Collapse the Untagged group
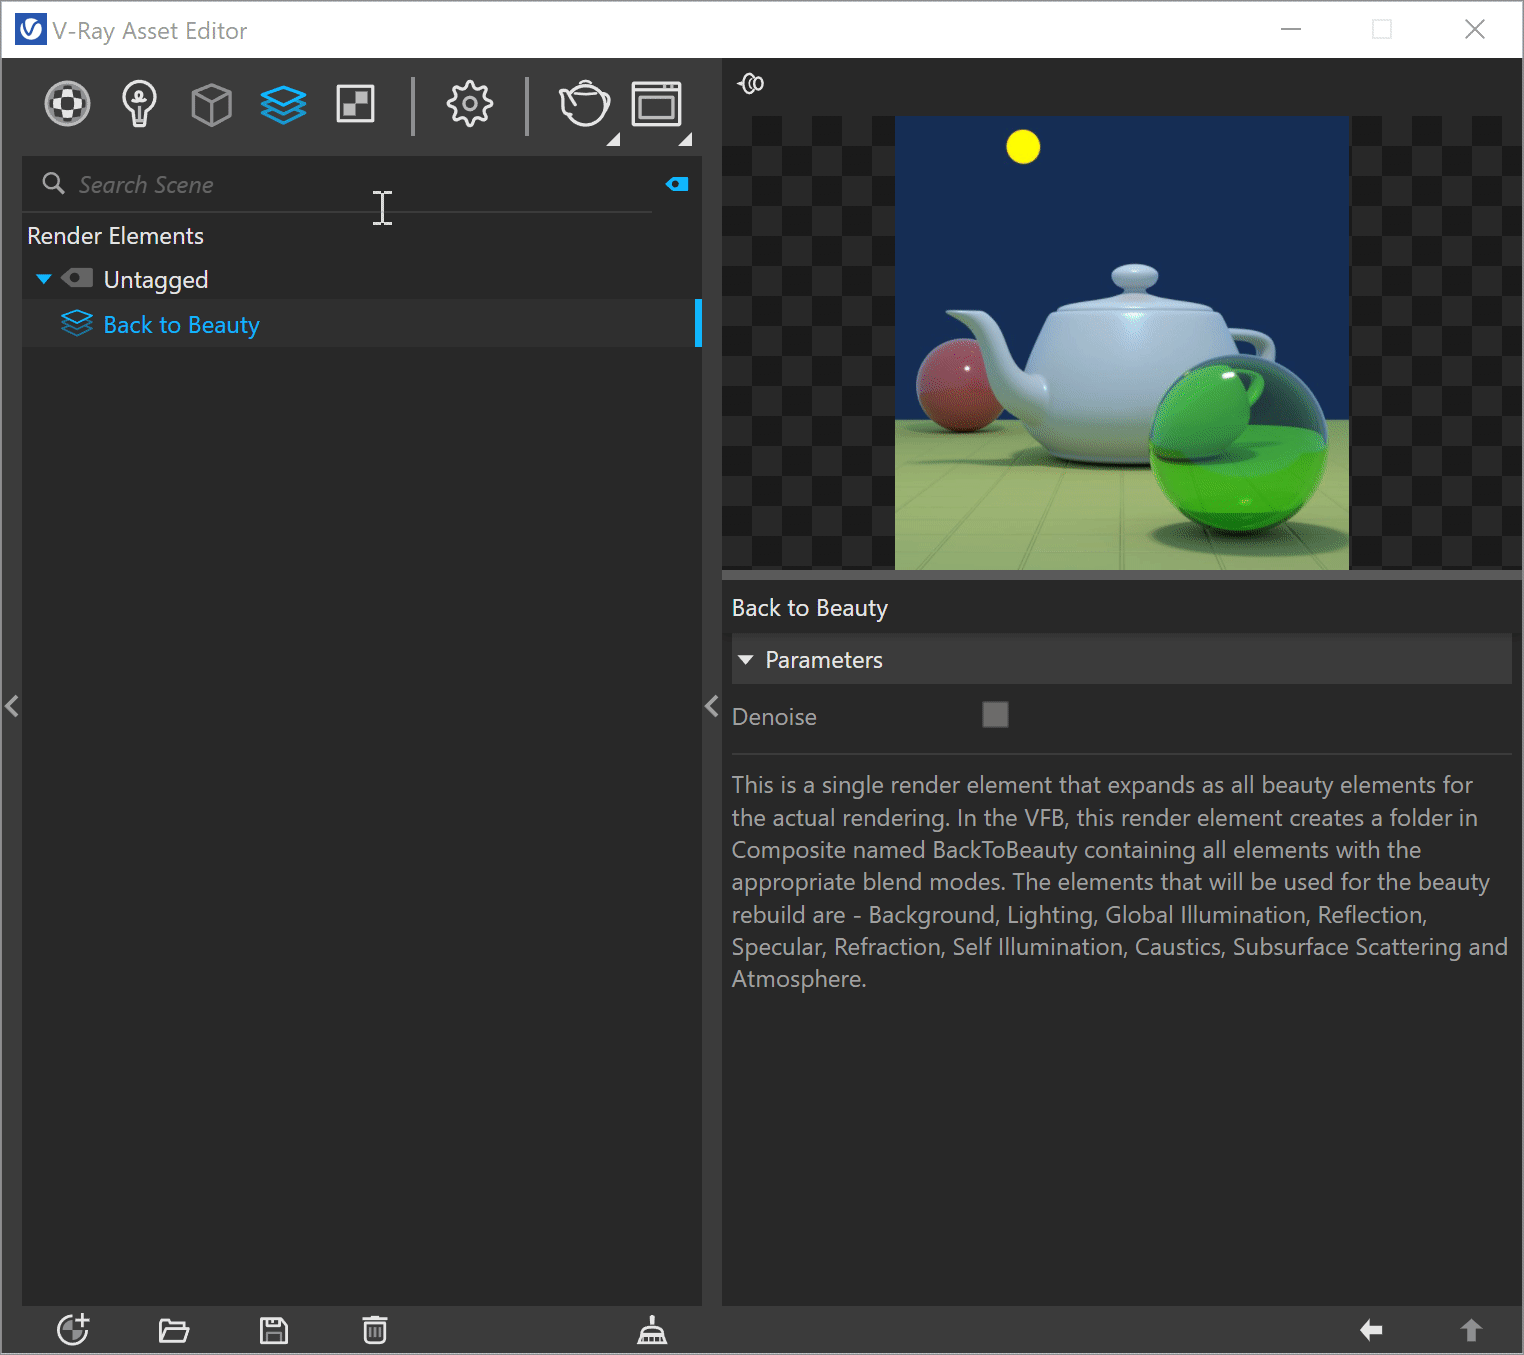The image size is (1524, 1355). (x=43, y=279)
